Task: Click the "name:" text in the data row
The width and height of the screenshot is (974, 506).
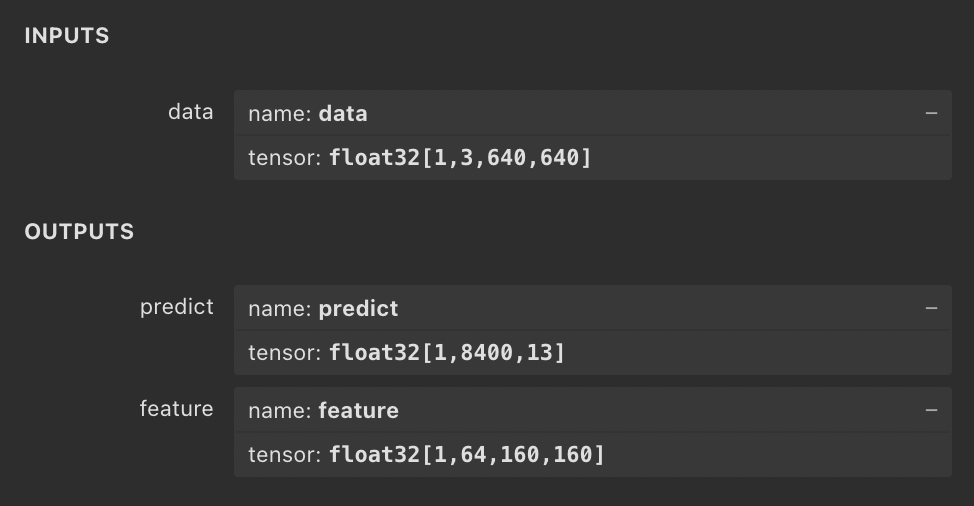Action: pyautogui.click(x=279, y=114)
